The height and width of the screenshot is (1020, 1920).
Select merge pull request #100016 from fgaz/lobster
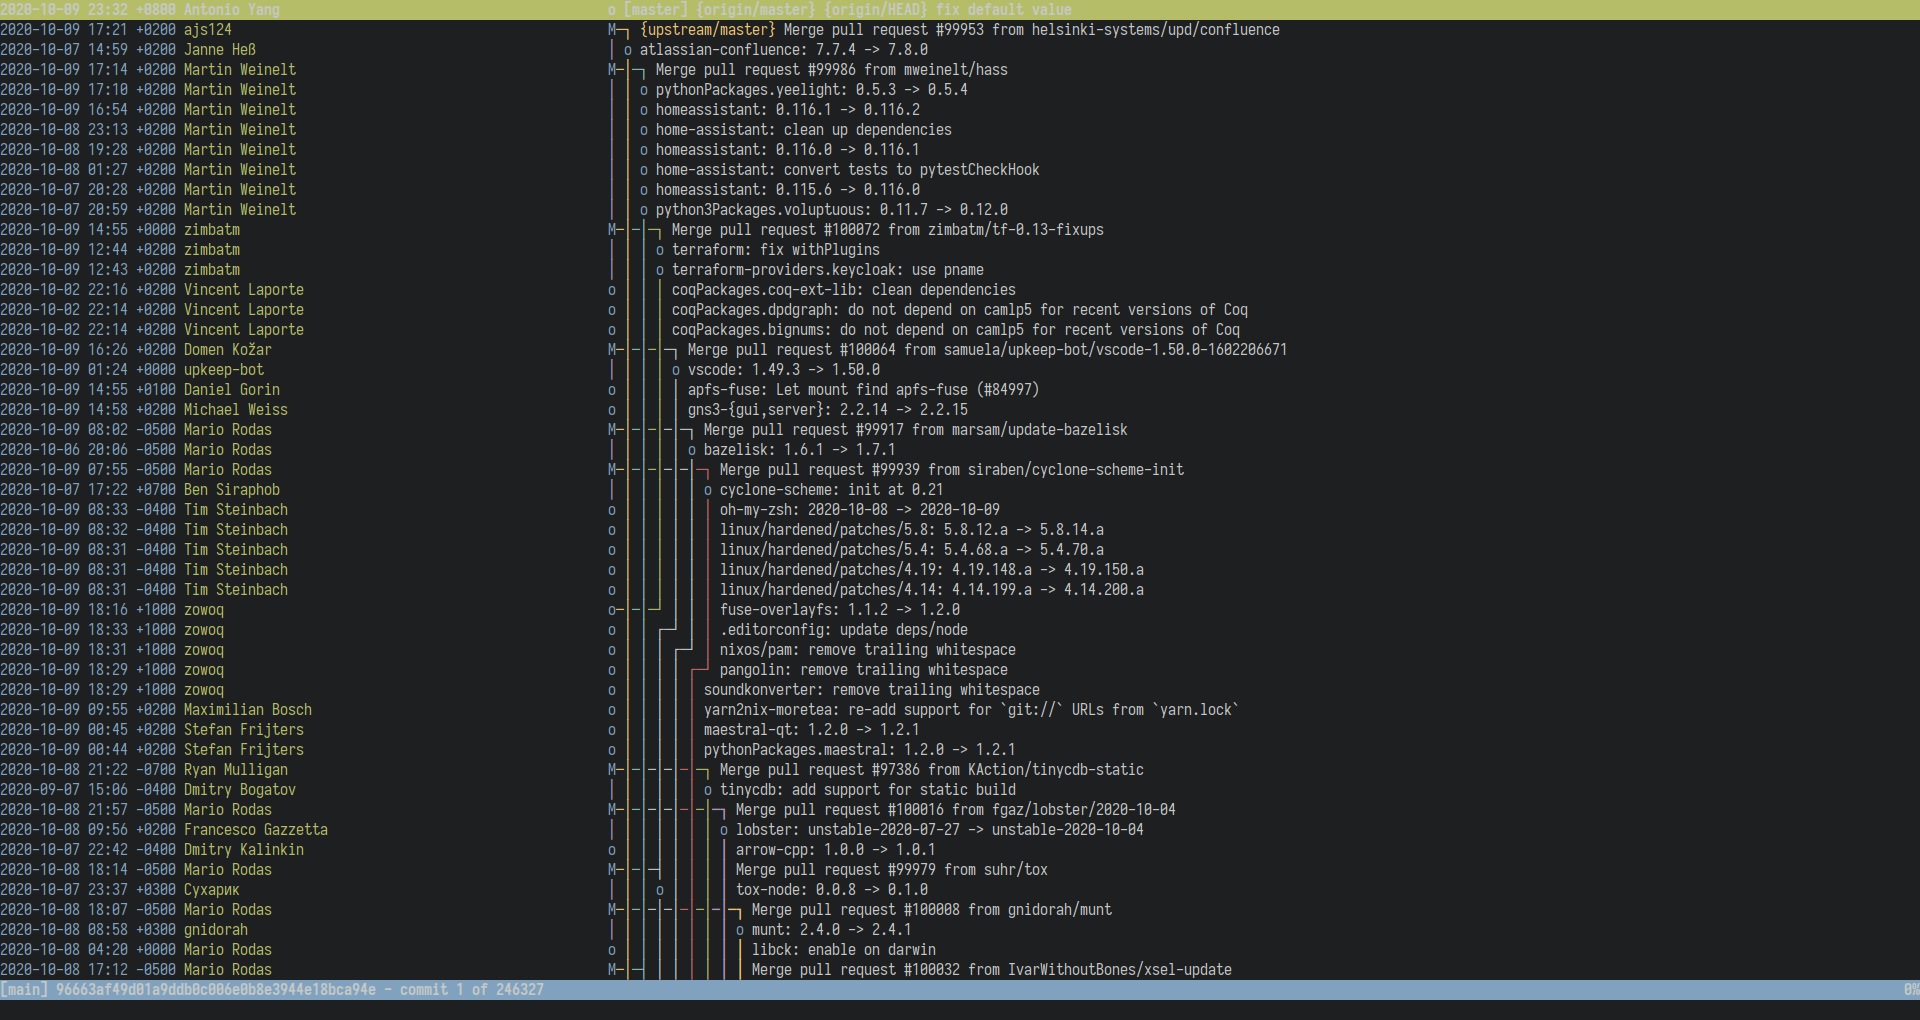(x=960, y=810)
